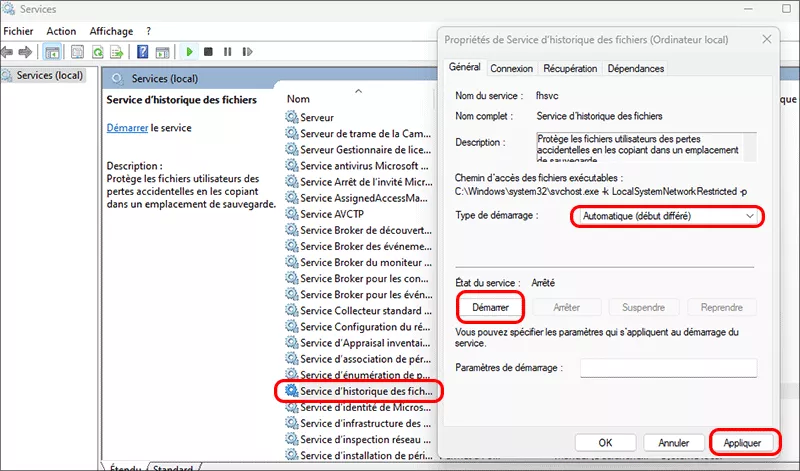Open the Type de démarrage dropdown
The image size is (800, 471).
[x=667, y=216]
